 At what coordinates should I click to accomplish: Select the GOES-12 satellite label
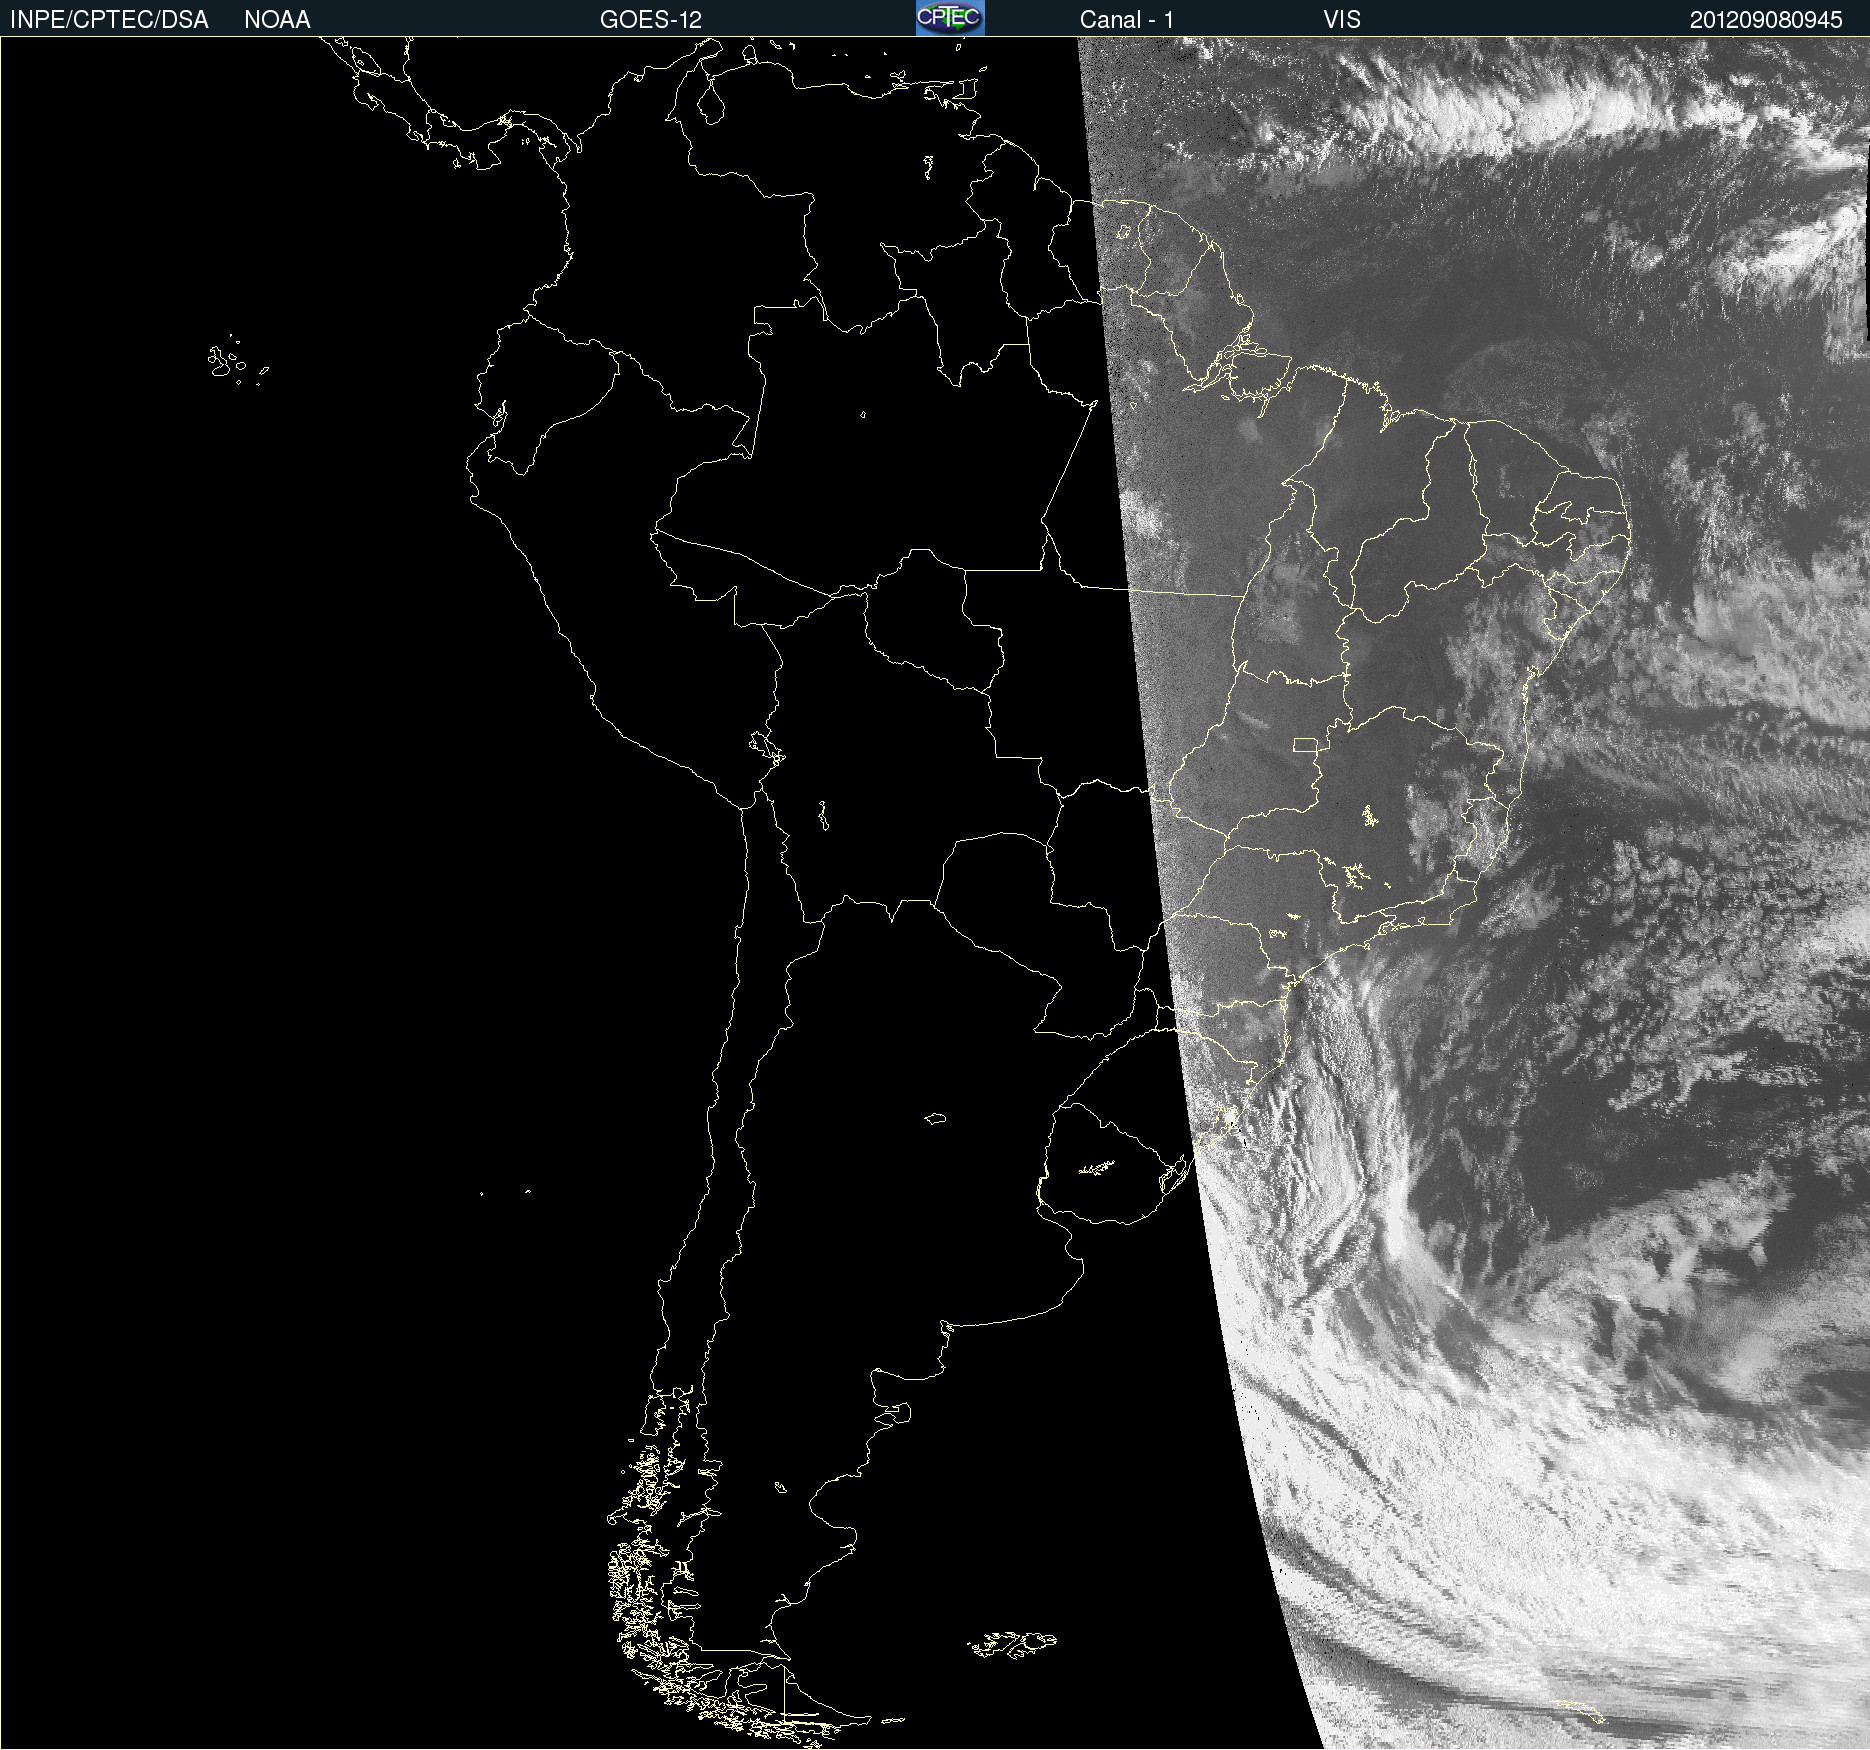[651, 20]
